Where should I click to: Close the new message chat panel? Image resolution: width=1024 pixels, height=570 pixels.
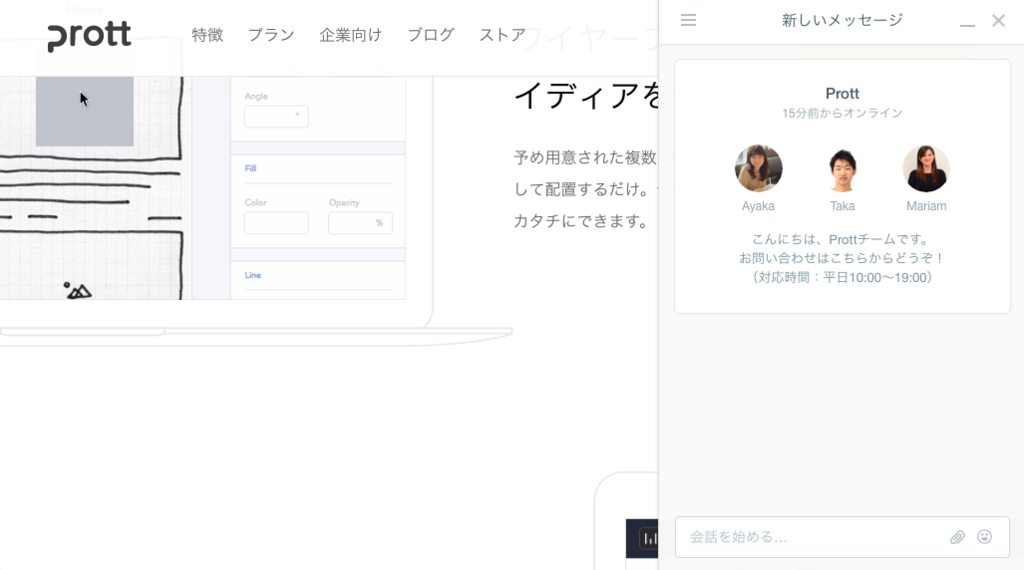[x=998, y=20]
